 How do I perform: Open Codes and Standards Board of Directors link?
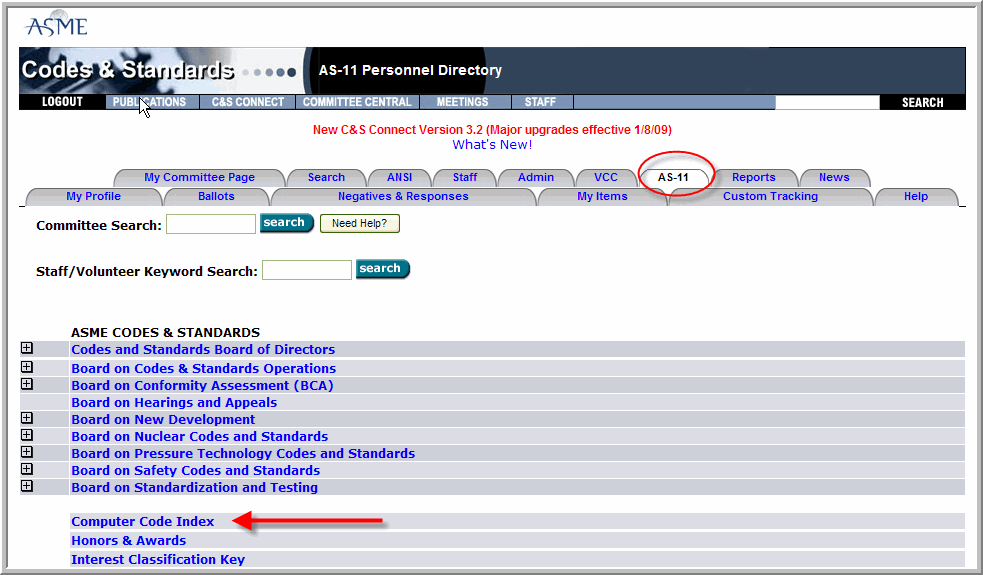click(x=203, y=349)
